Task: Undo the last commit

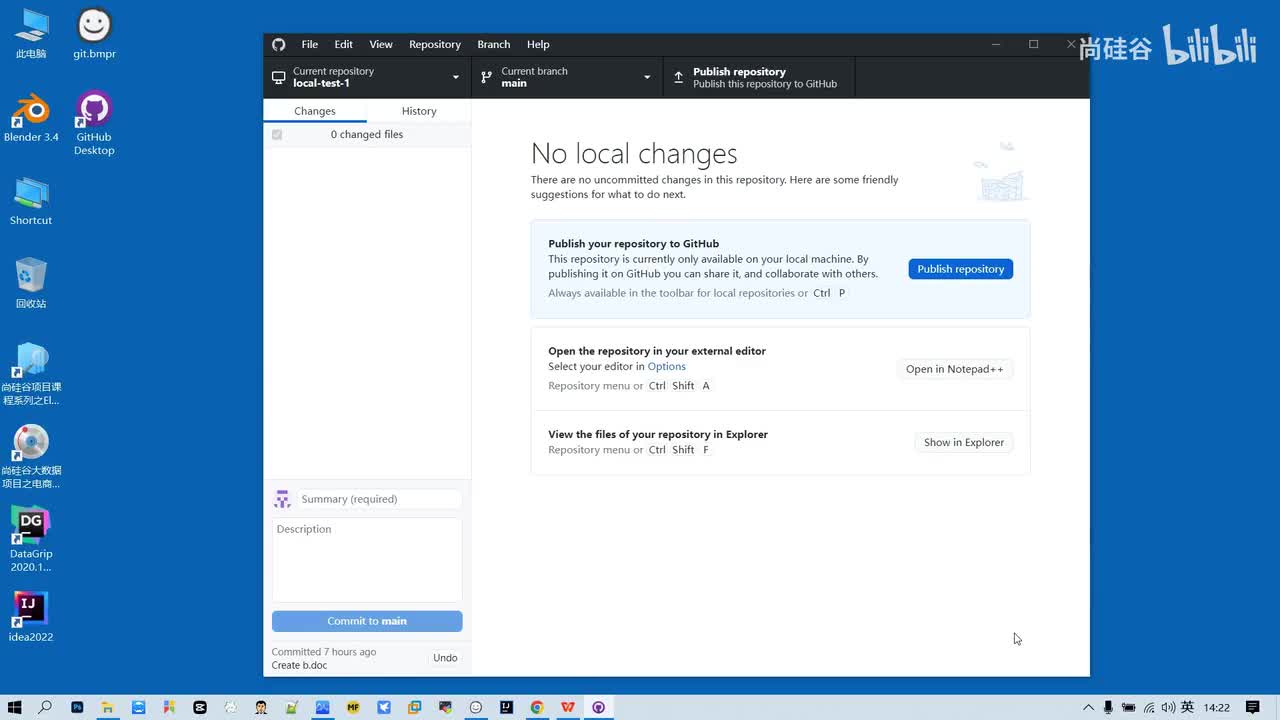Action: tap(445, 658)
